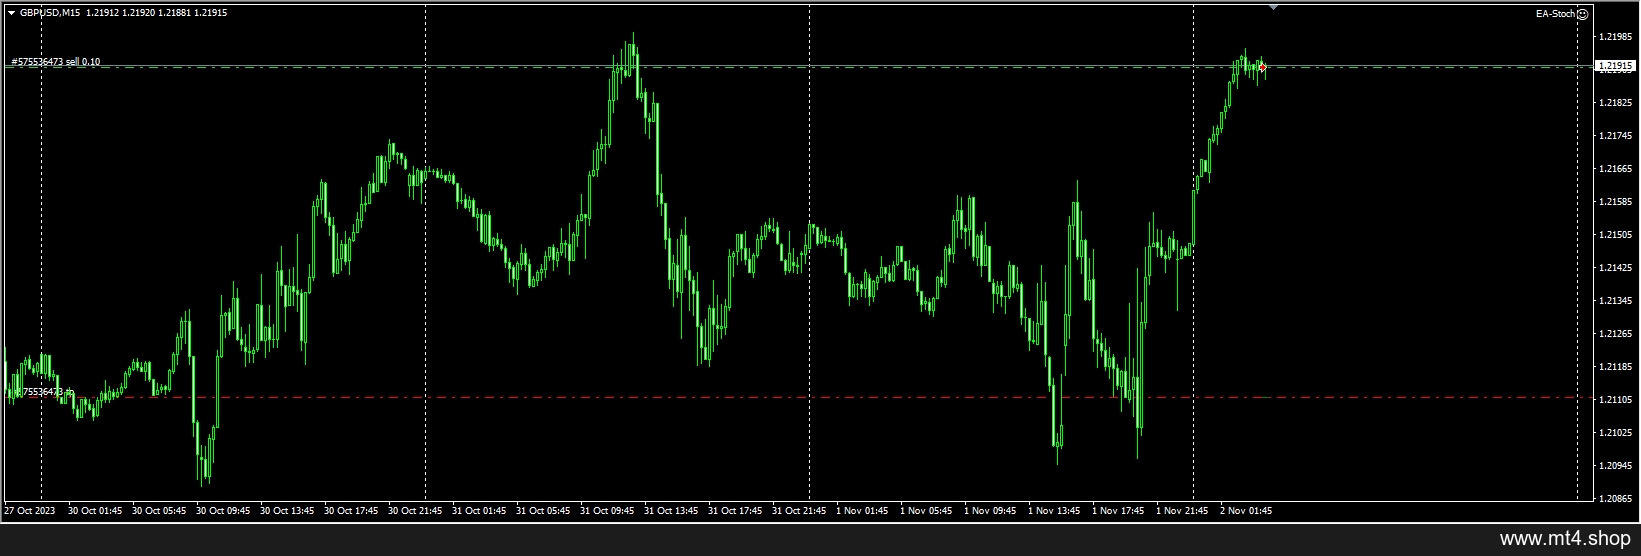Click the highlighted current price 1.21915 label
Image resolution: width=1641 pixels, height=556 pixels.
(1614, 66)
